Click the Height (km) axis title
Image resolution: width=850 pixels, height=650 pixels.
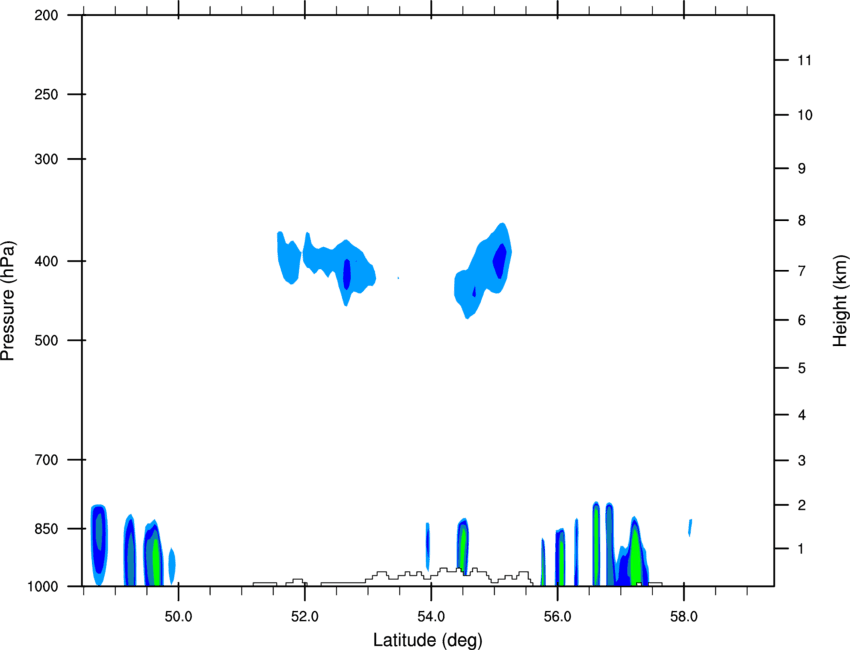point(840,300)
